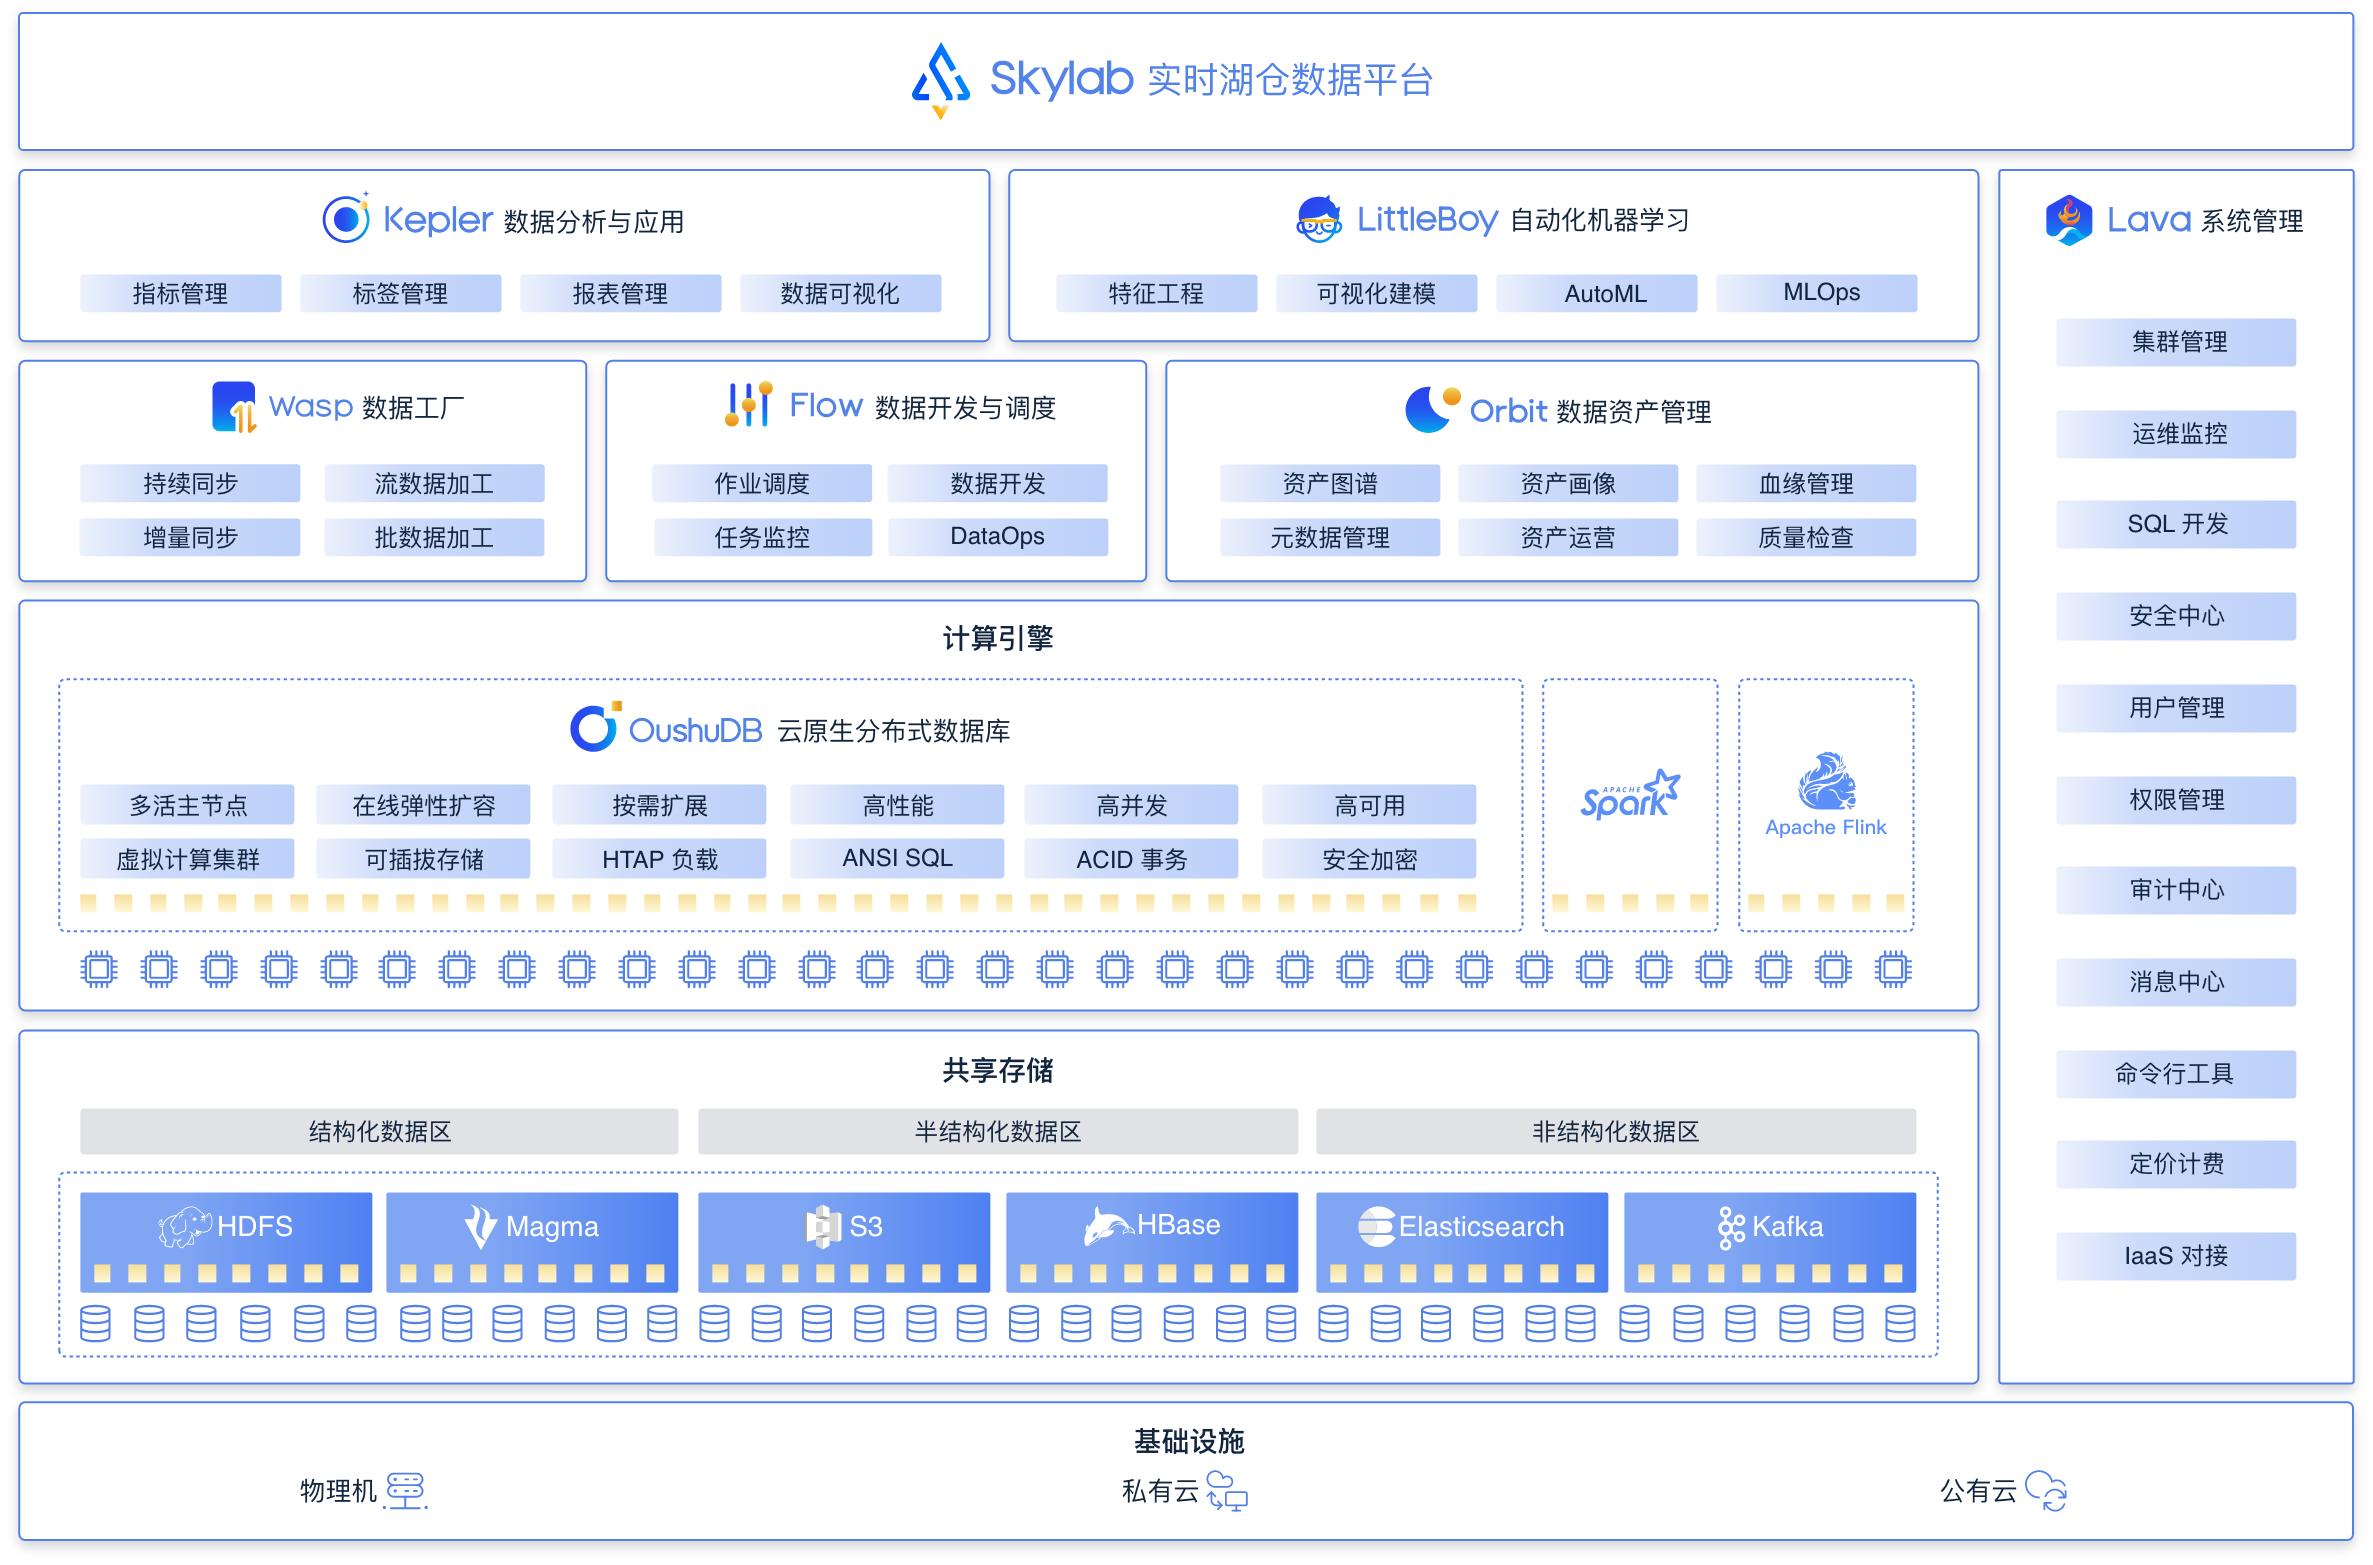Select the 半结构化数据区 bar

tap(998, 1131)
